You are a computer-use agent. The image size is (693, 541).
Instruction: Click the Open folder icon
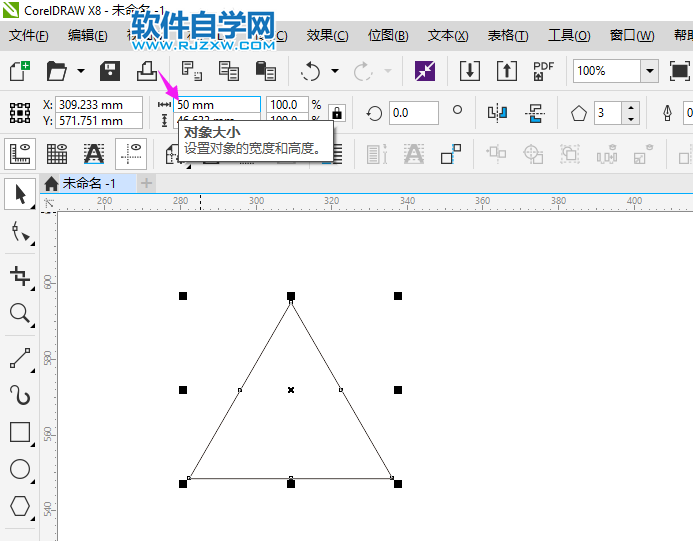point(57,71)
